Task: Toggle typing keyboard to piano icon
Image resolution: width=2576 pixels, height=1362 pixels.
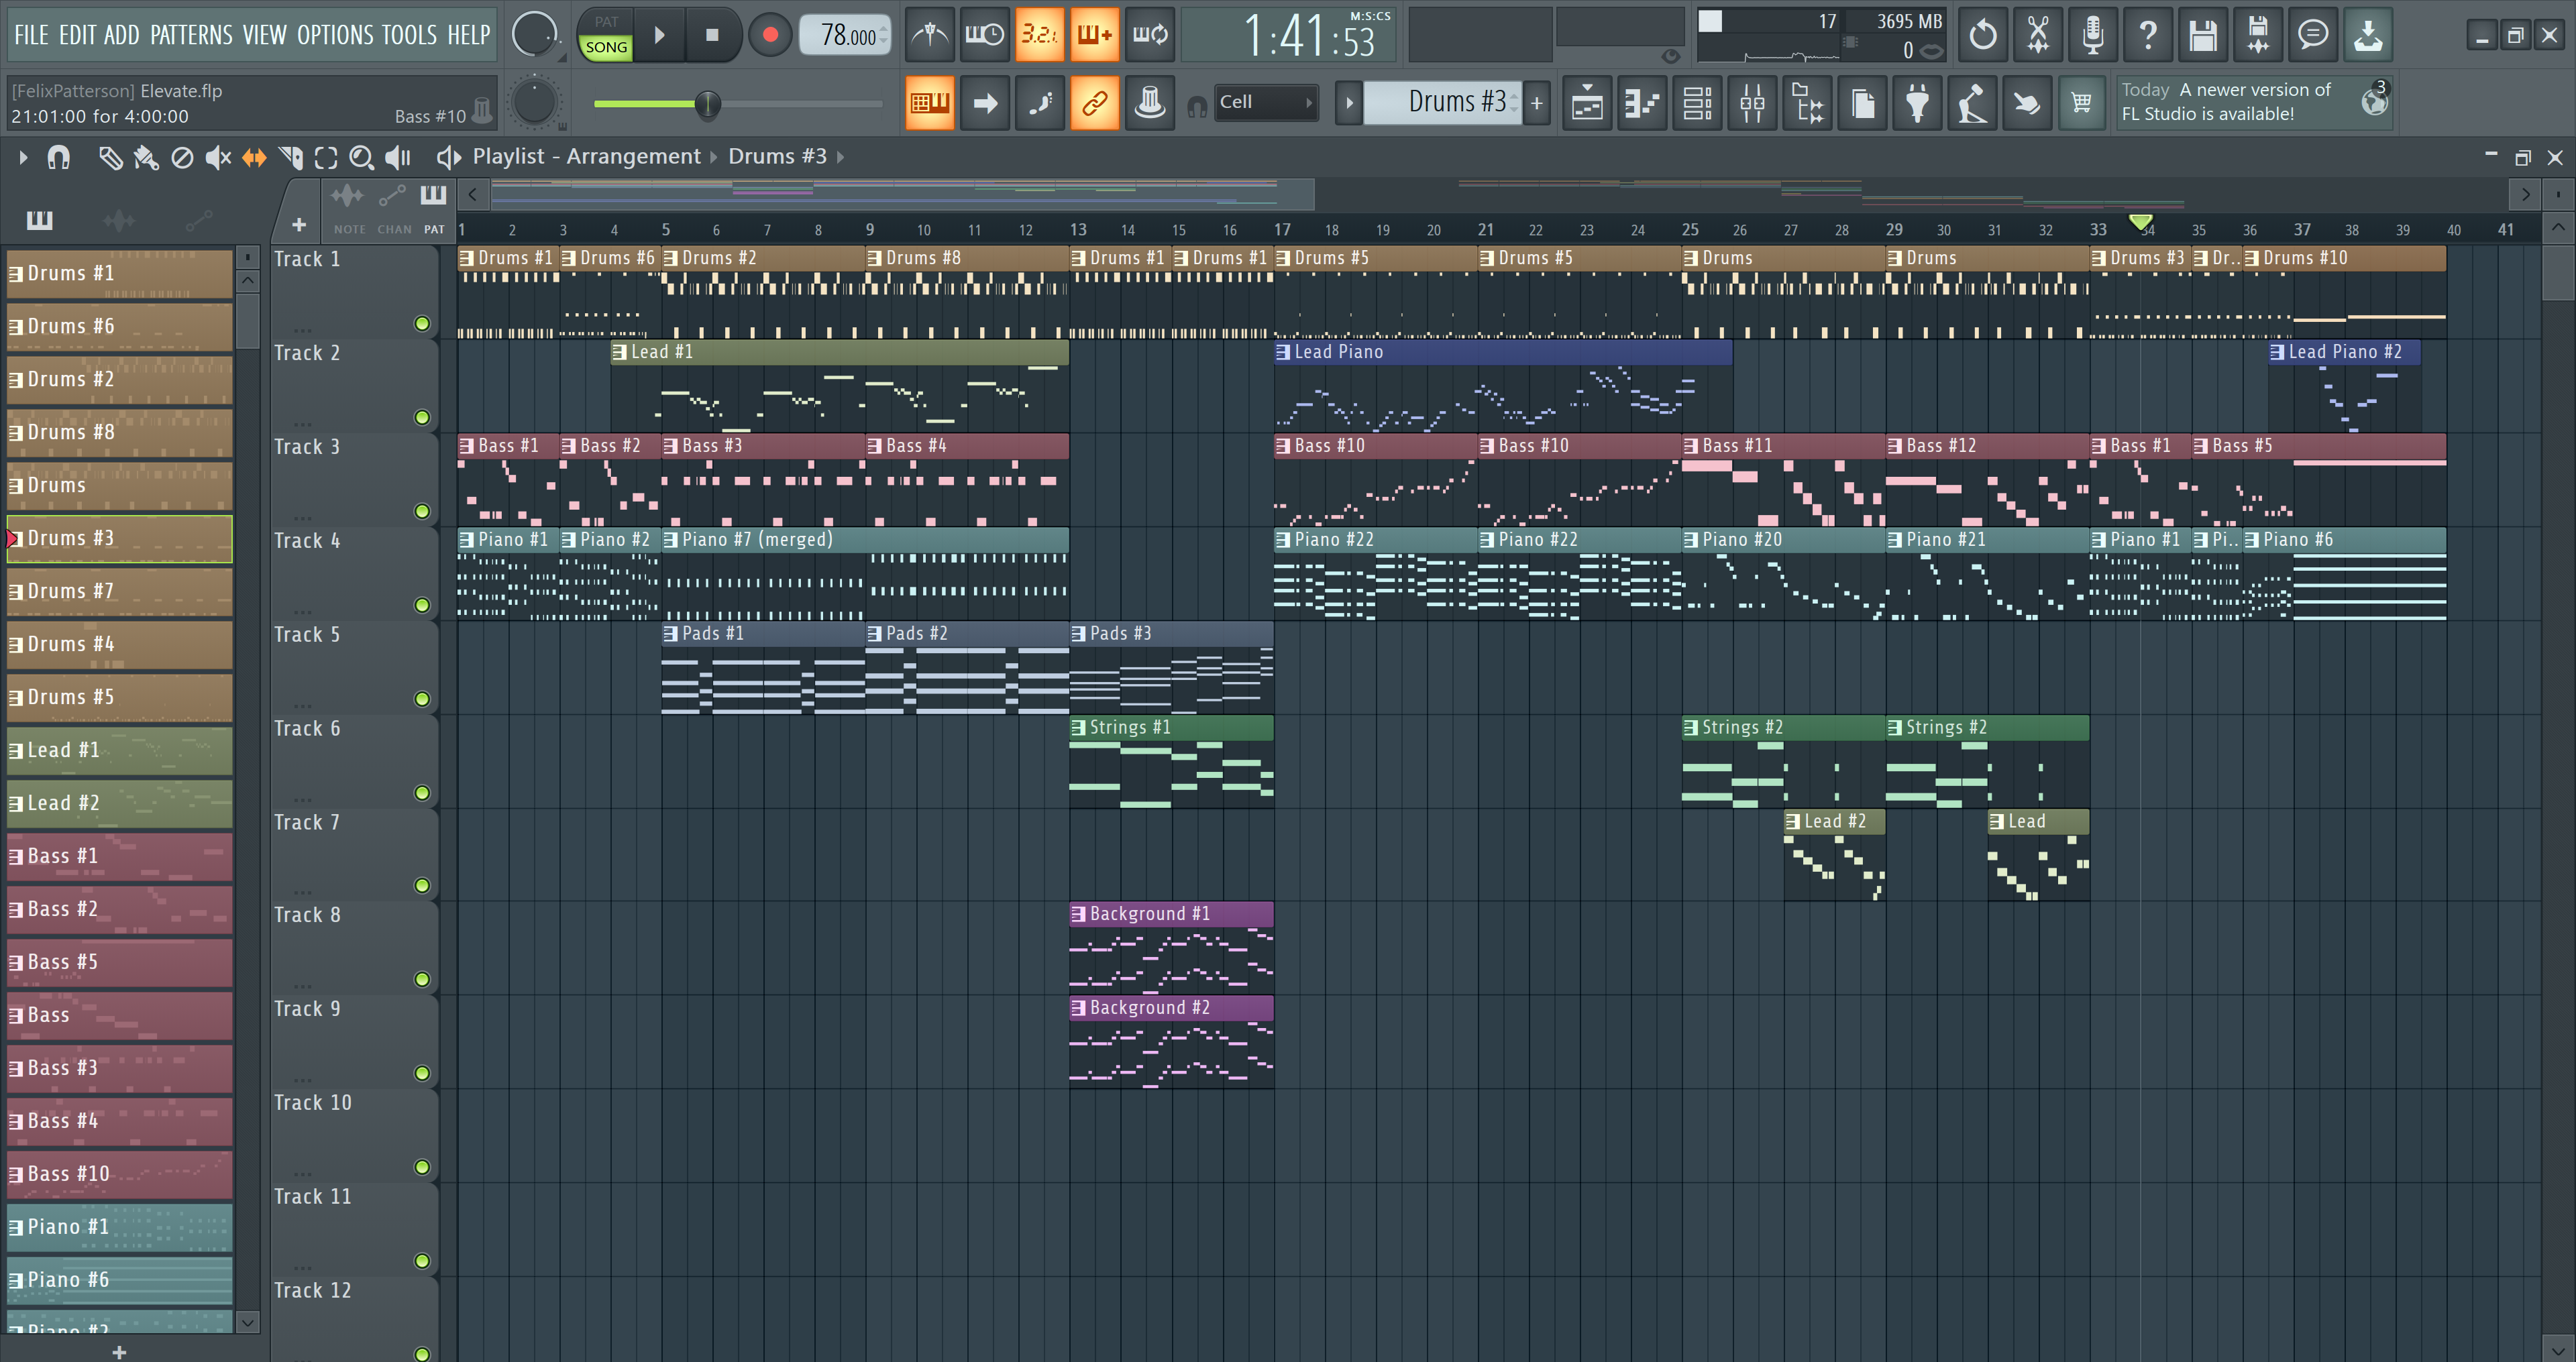Action: [x=929, y=103]
